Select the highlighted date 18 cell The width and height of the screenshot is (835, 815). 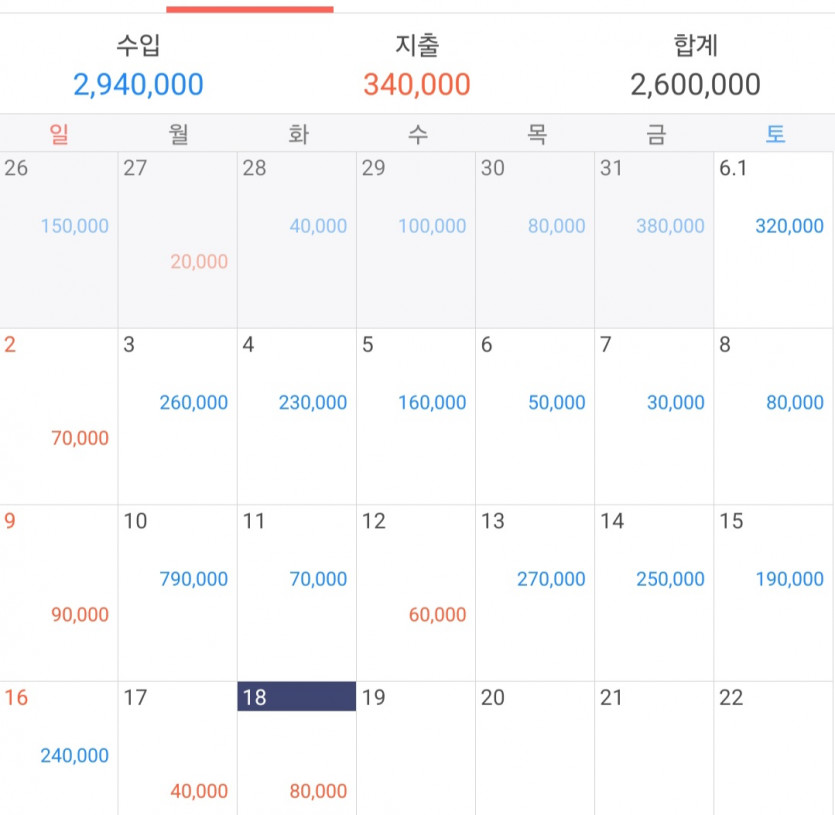297,748
